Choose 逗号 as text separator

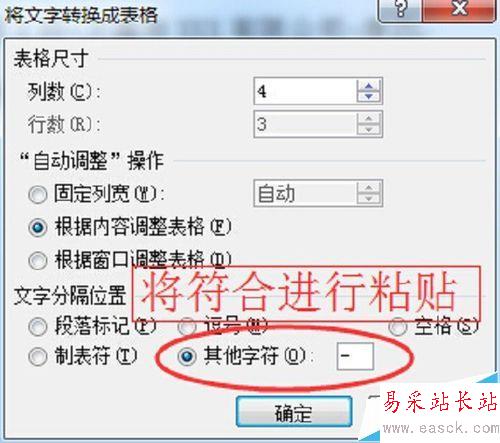[187, 327]
